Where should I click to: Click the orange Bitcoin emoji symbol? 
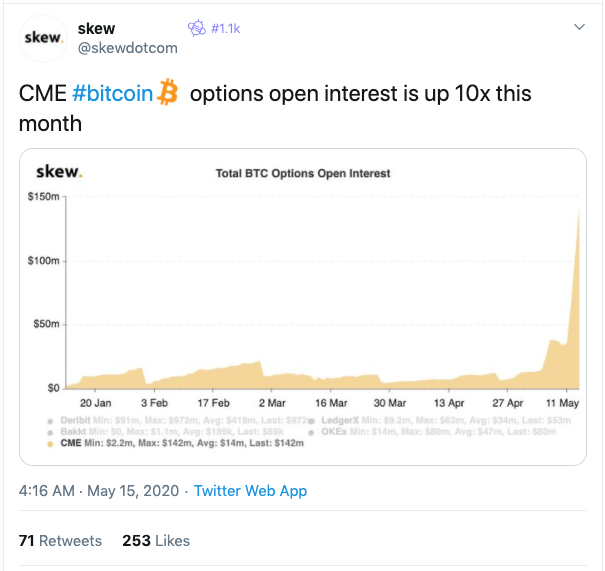tap(167, 93)
